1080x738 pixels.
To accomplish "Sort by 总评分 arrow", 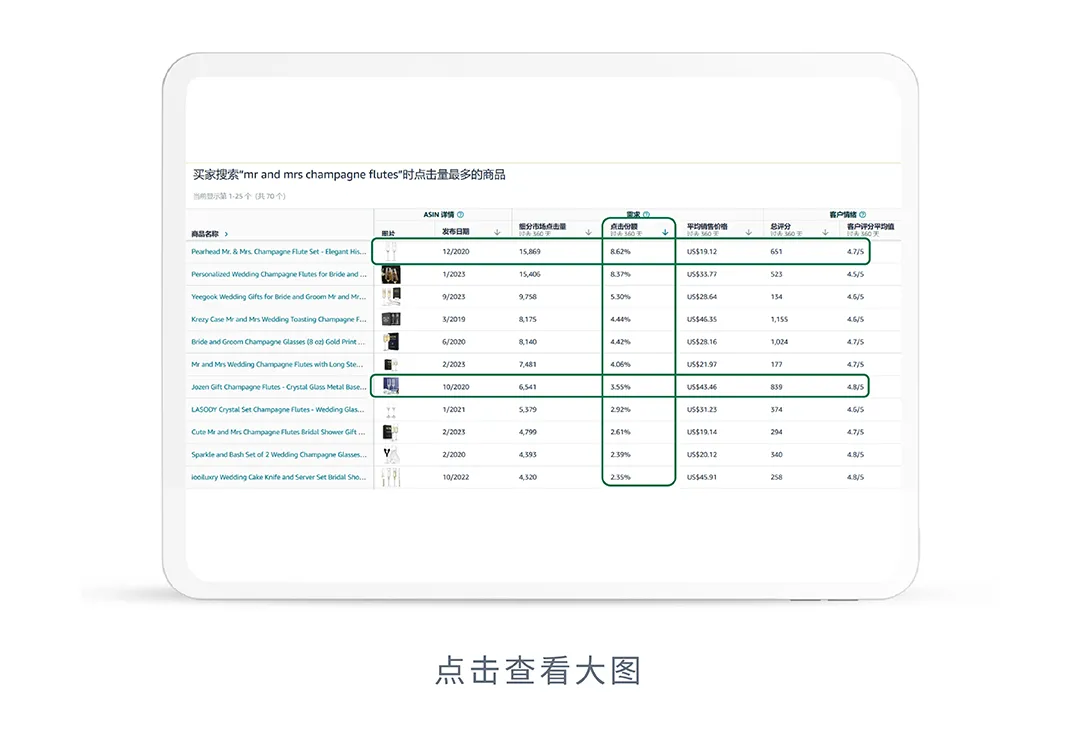I will [825, 232].
